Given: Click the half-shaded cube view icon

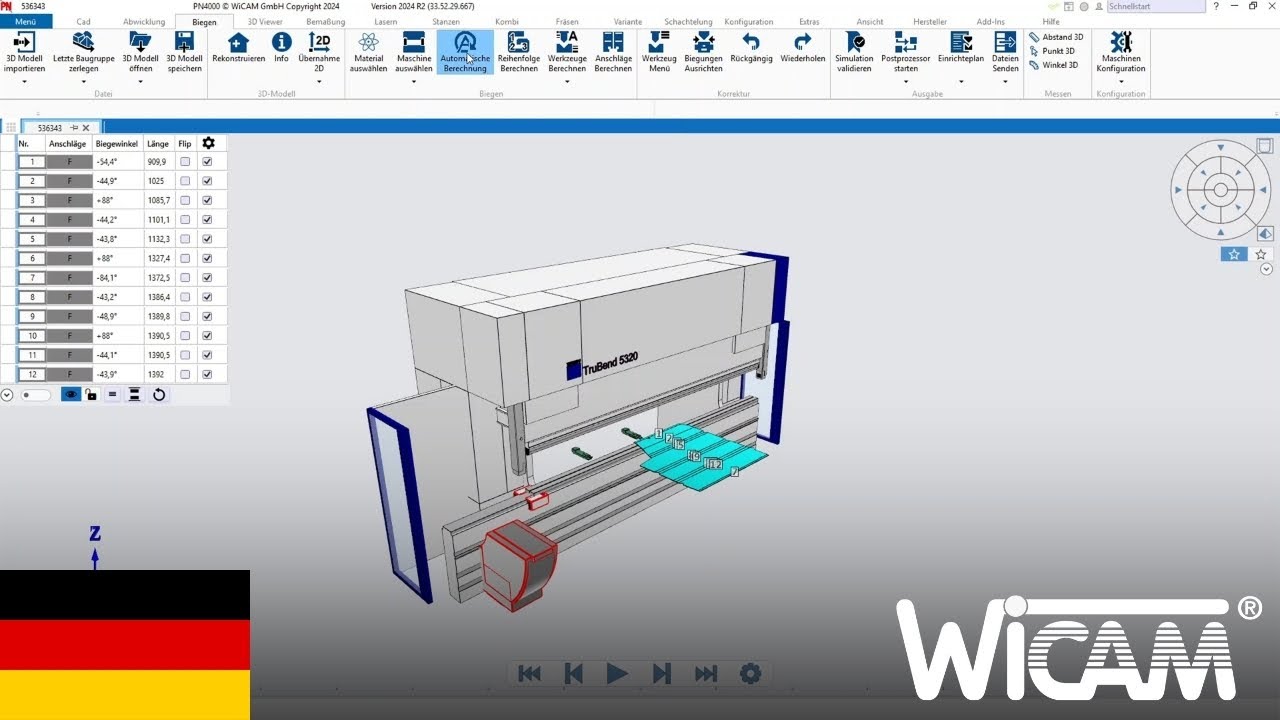Looking at the screenshot, I should click(x=1265, y=234).
